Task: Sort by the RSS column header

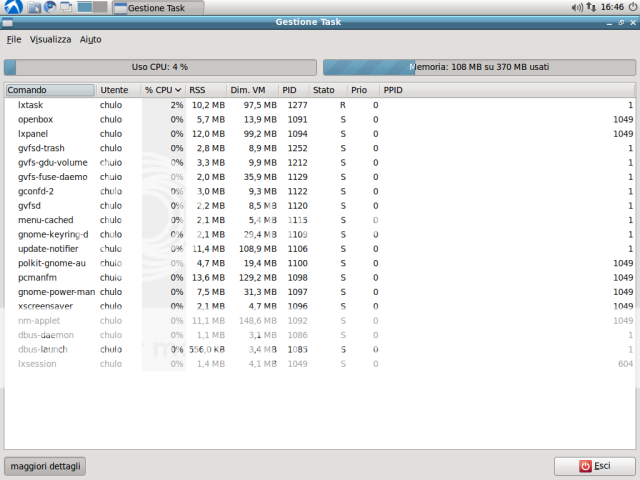Action: pos(206,90)
